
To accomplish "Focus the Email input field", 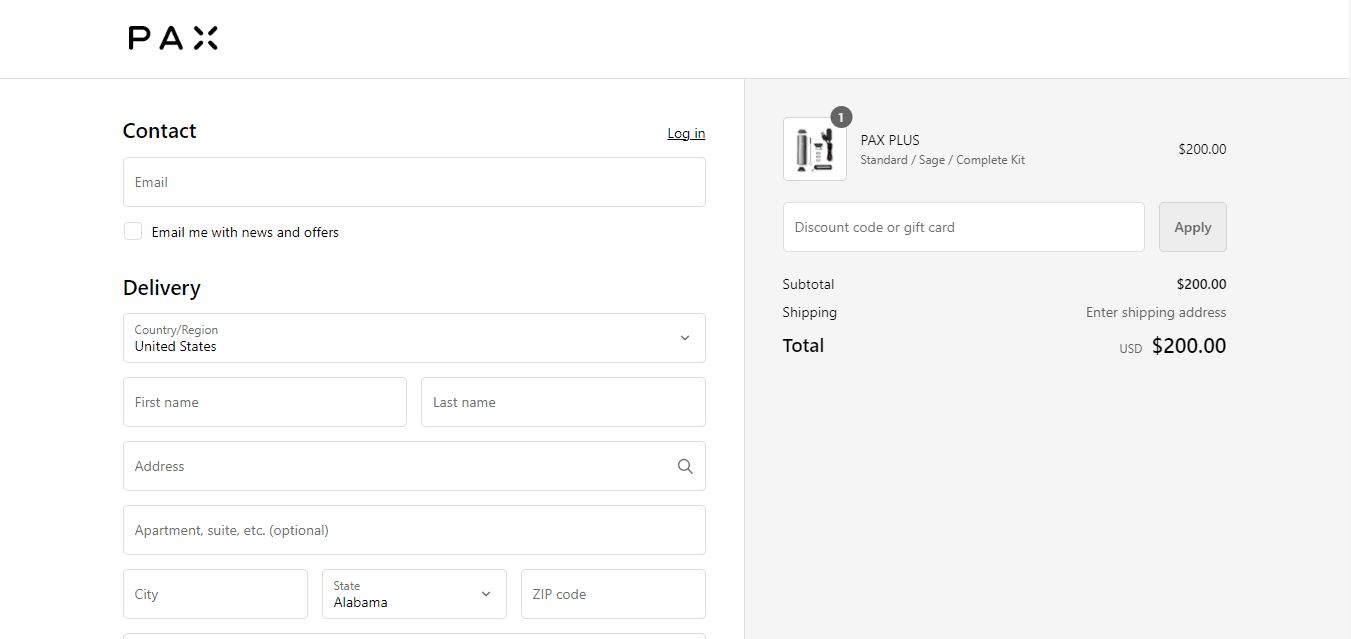I will click(414, 182).
